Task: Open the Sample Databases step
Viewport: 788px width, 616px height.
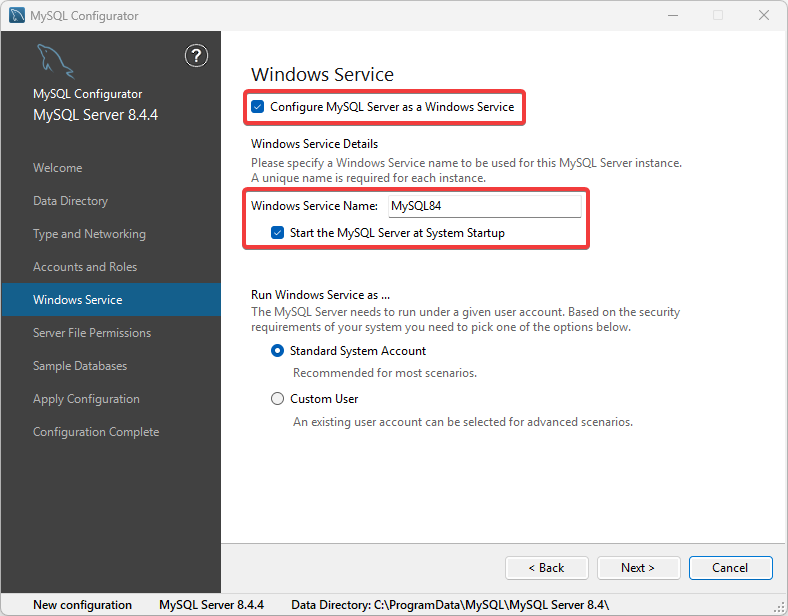Action: click(x=80, y=366)
